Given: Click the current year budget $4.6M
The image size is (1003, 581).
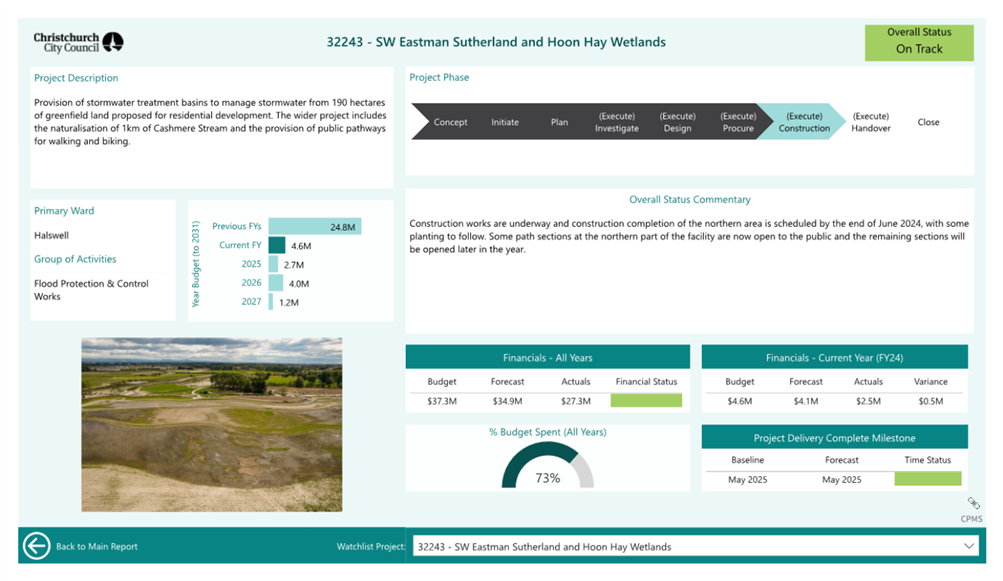Looking at the screenshot, I should tap(739, 401).
